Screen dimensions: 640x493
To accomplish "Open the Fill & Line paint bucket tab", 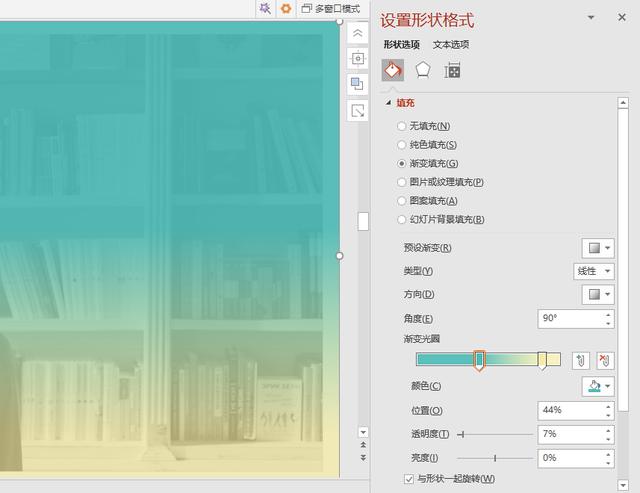I will [x=393, y=70].
